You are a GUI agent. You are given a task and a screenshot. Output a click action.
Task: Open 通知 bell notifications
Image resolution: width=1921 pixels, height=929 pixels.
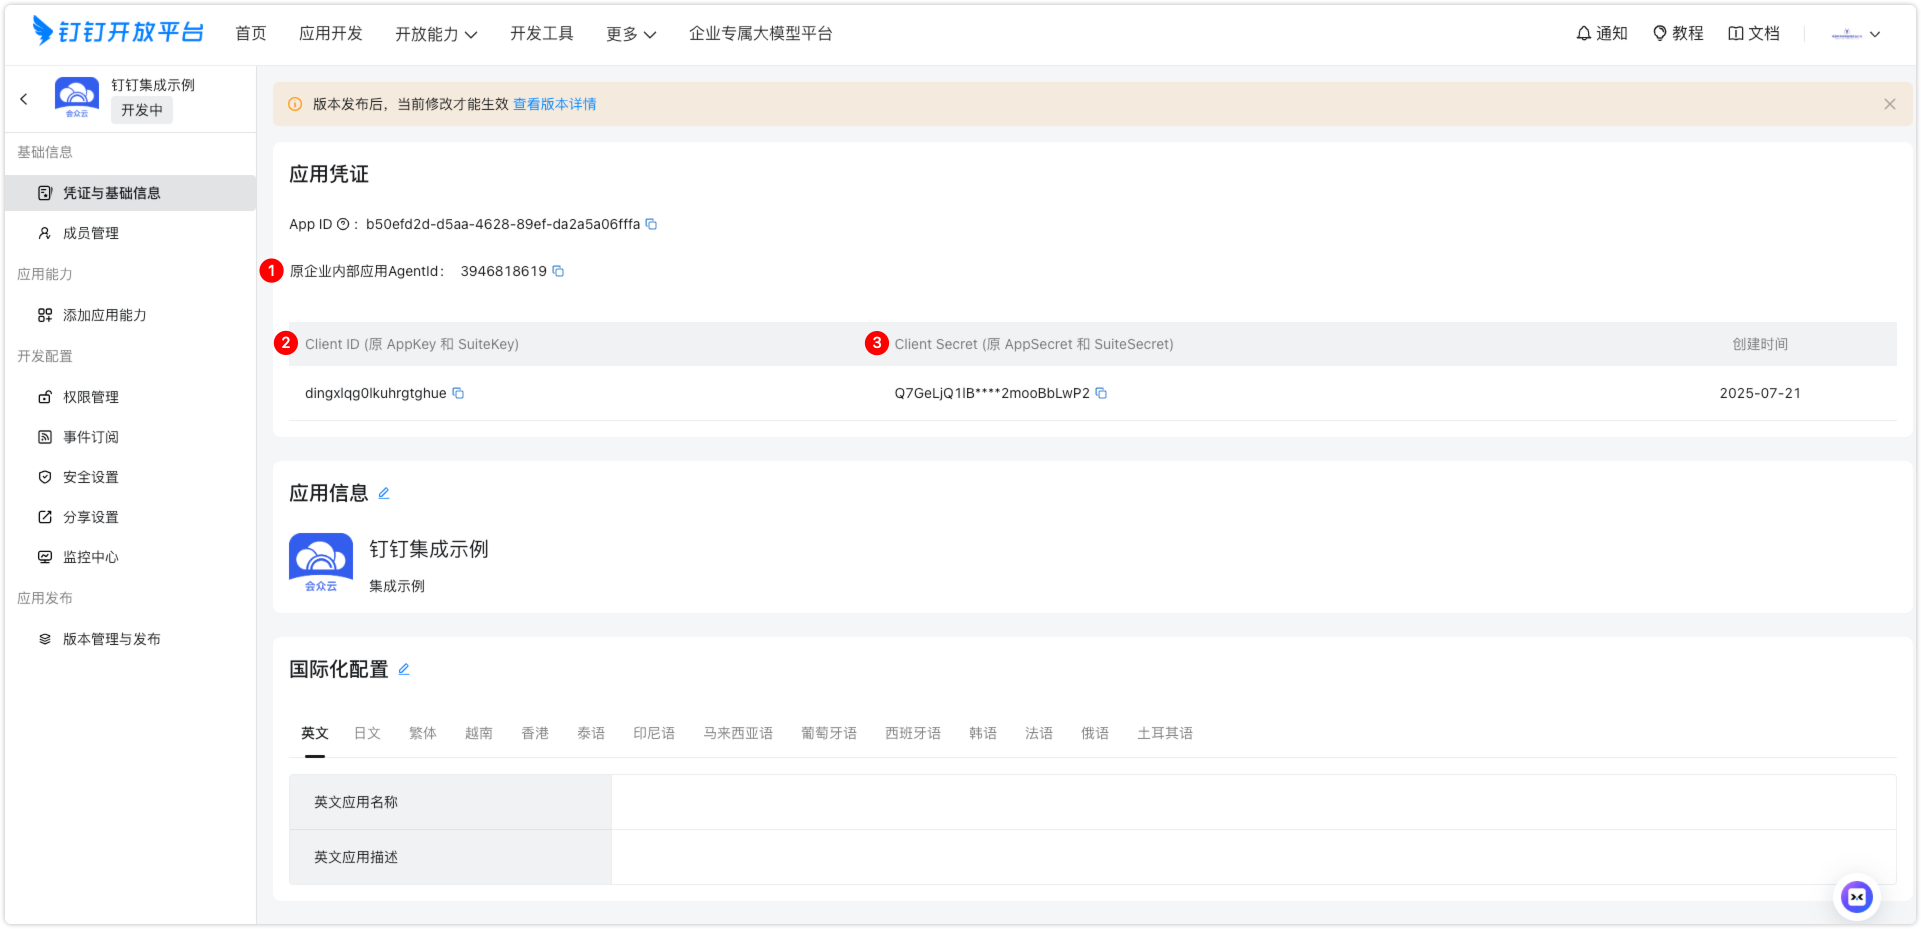coord(1602,33)
